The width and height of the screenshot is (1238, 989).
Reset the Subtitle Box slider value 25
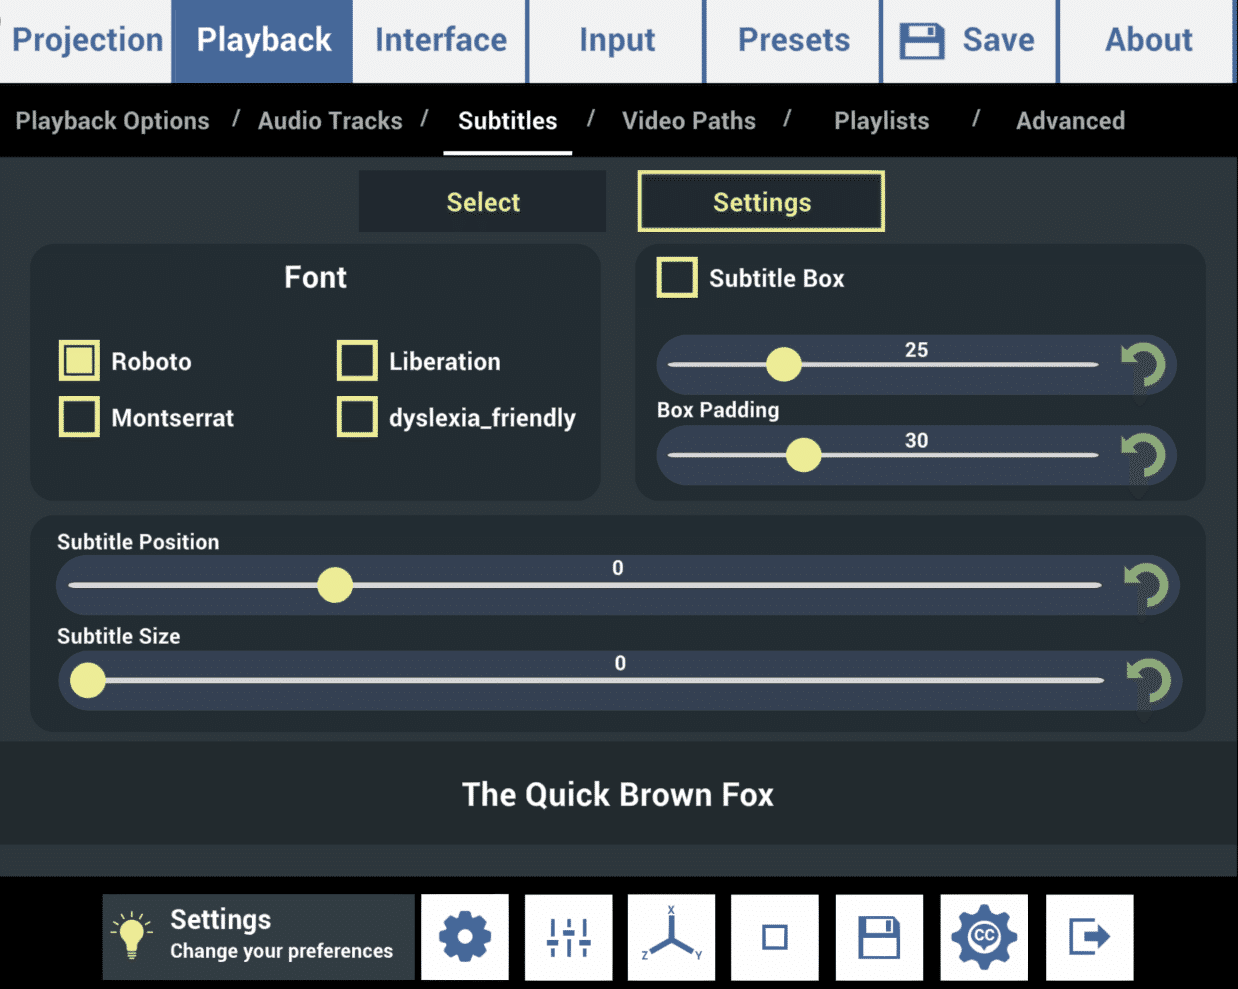[x=1143, y=365]
